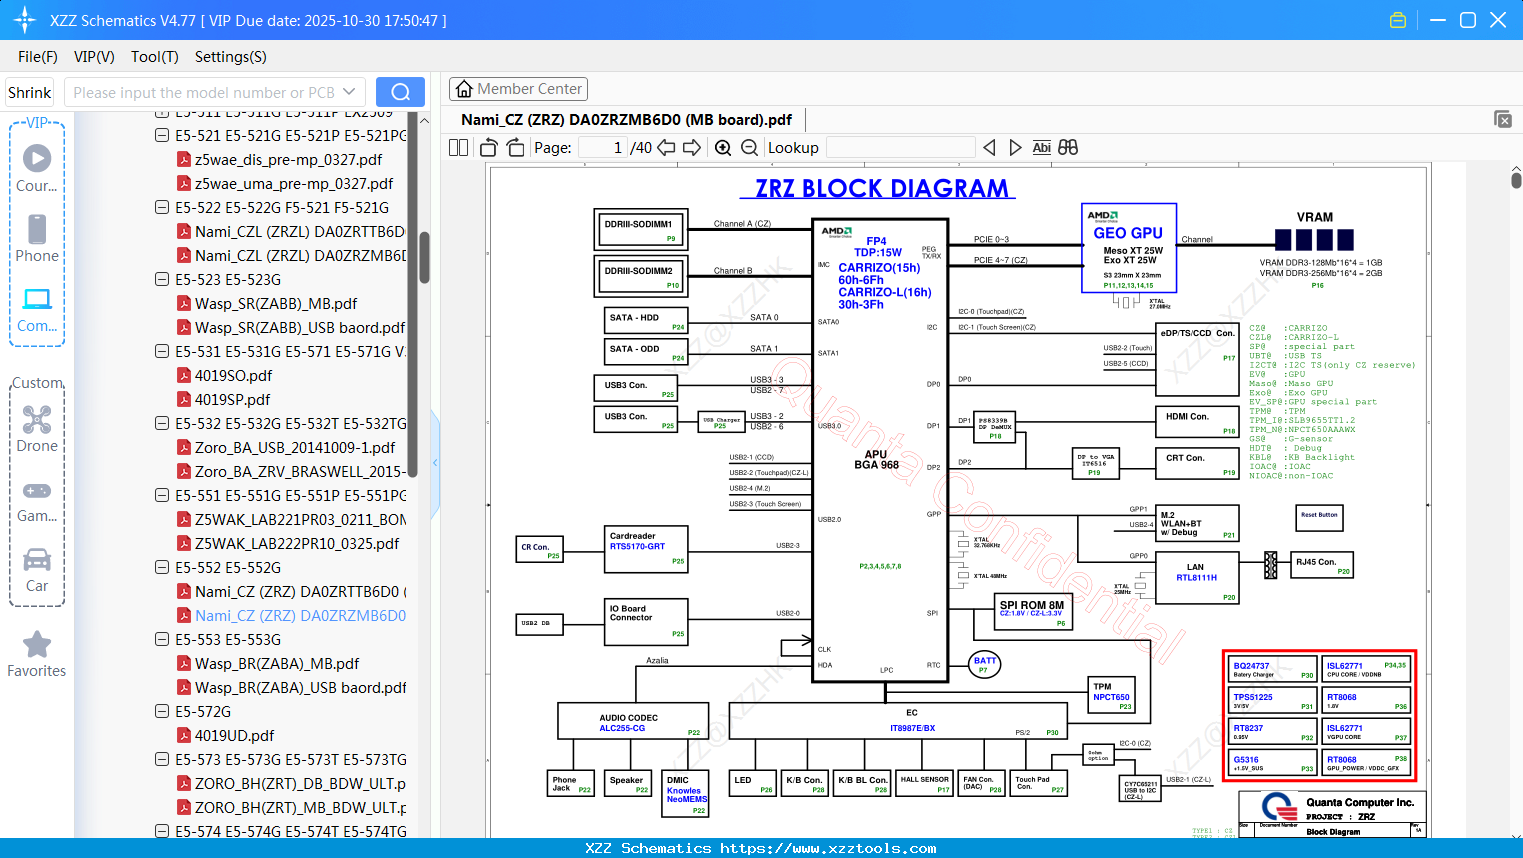Click the Lookup text field

pyautogui.click(x=900, y=148)
